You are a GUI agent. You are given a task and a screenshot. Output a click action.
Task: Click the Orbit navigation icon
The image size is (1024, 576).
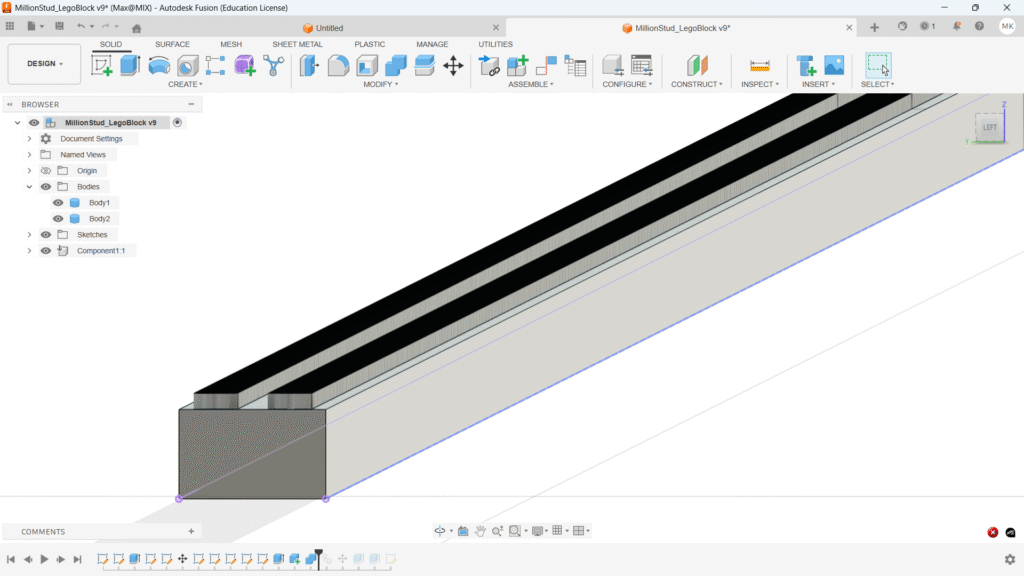point(440,531)
